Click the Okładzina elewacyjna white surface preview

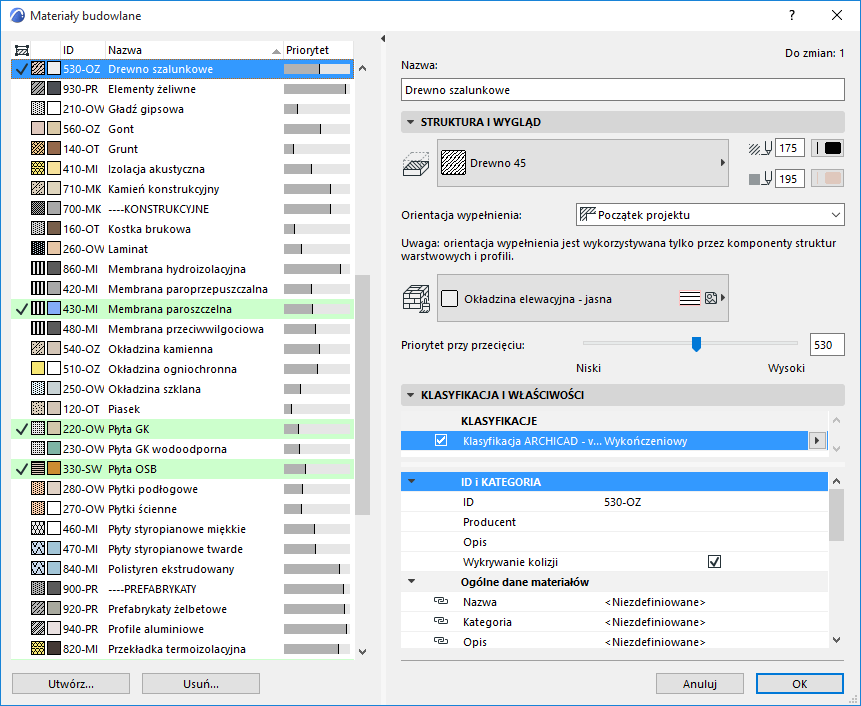click(449, 299)
